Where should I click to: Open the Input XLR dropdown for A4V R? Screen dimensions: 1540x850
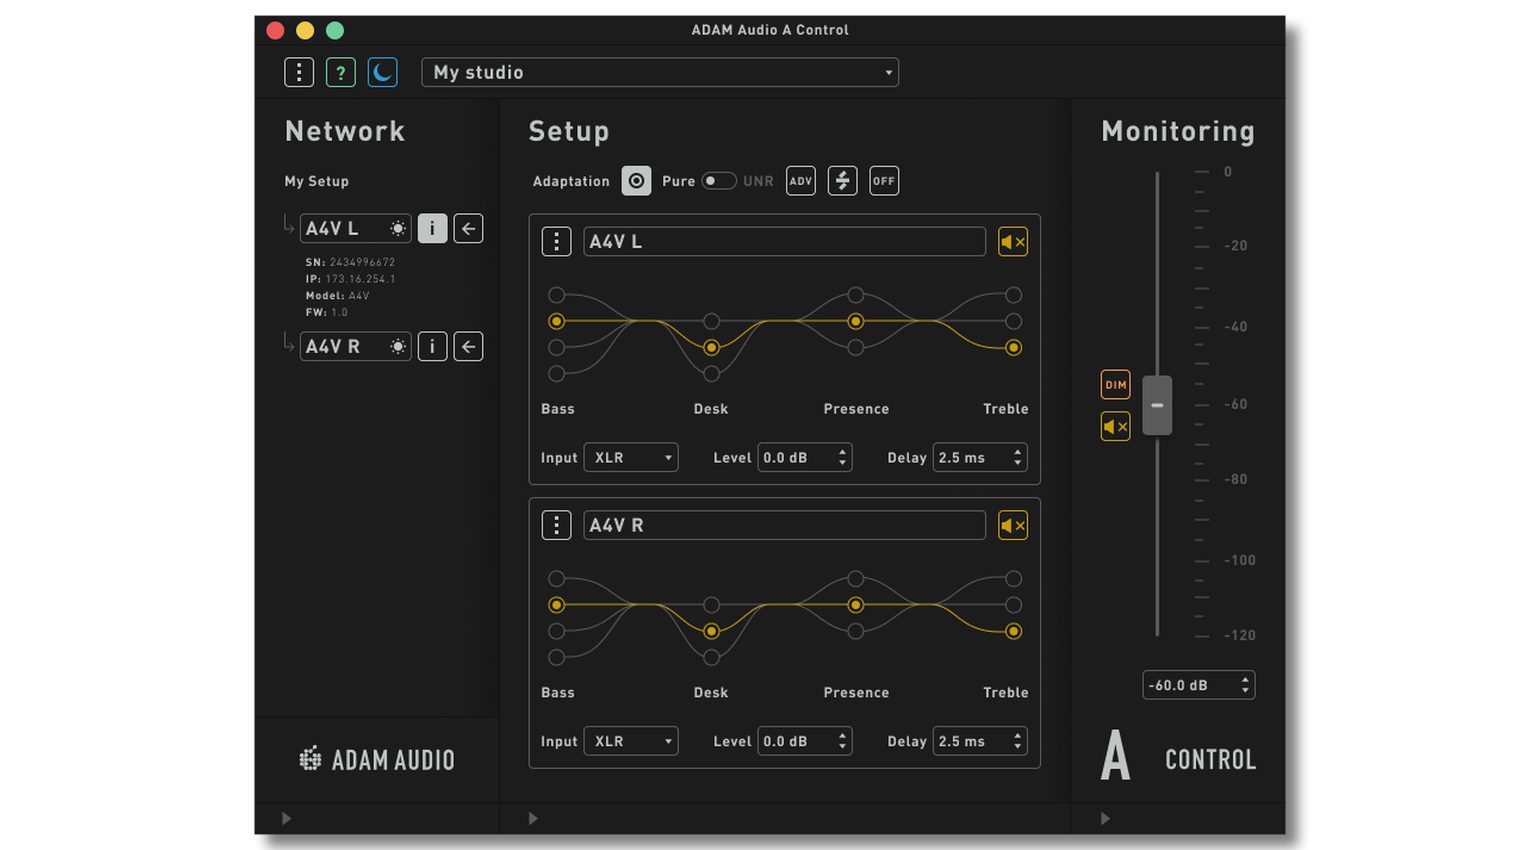[x=631, y=742]
